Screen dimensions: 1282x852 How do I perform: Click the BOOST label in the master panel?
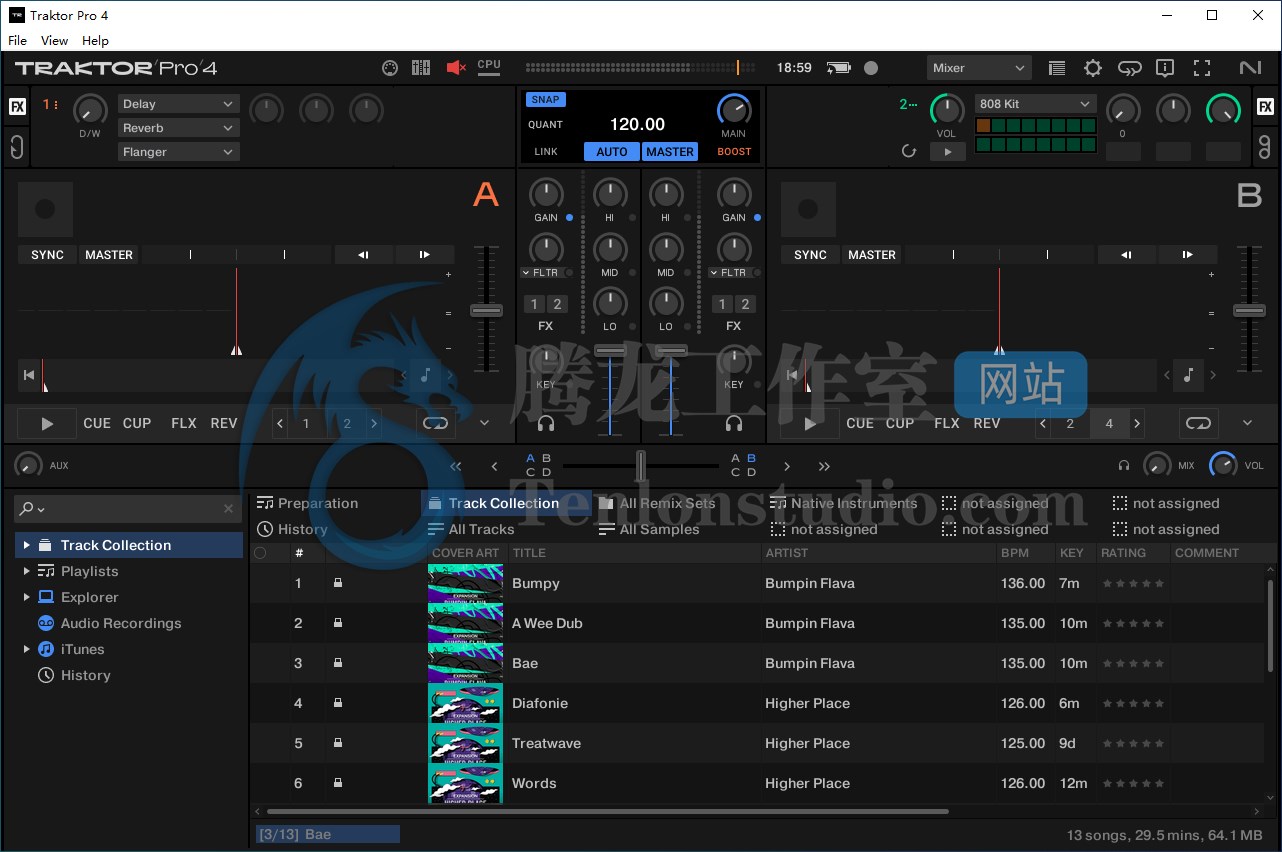pyautogui.click(x=734, y=152)
